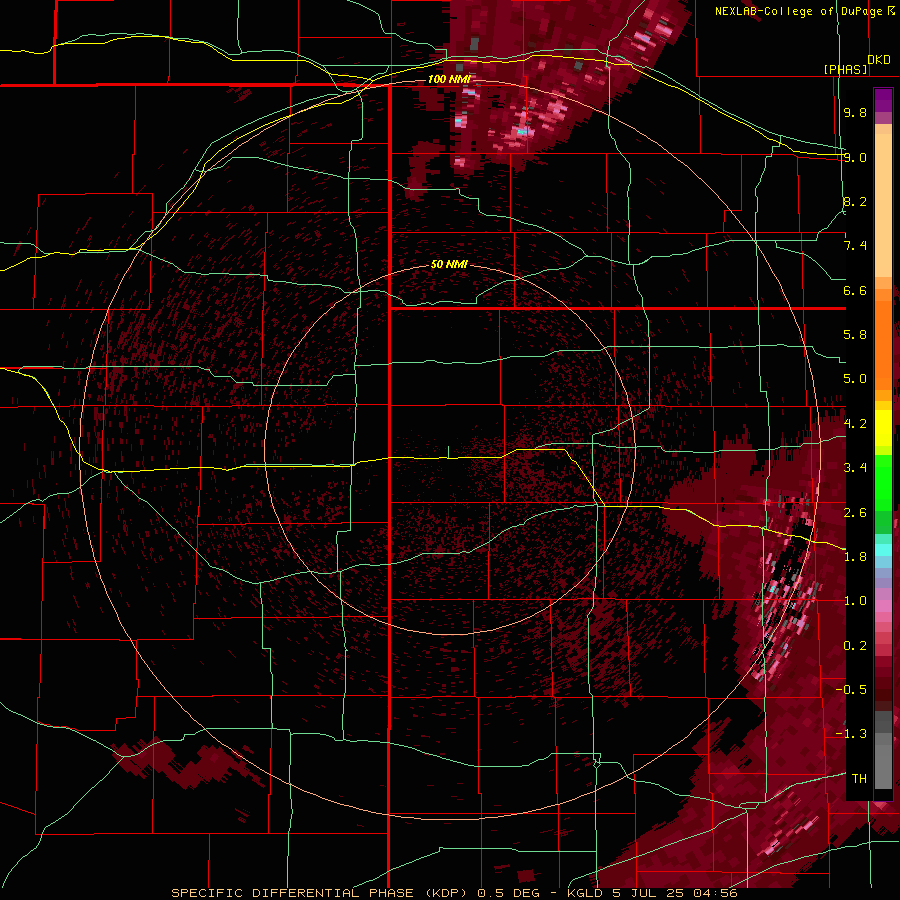
Task: Click the 2.6 scale value
Action: point(855,513)
